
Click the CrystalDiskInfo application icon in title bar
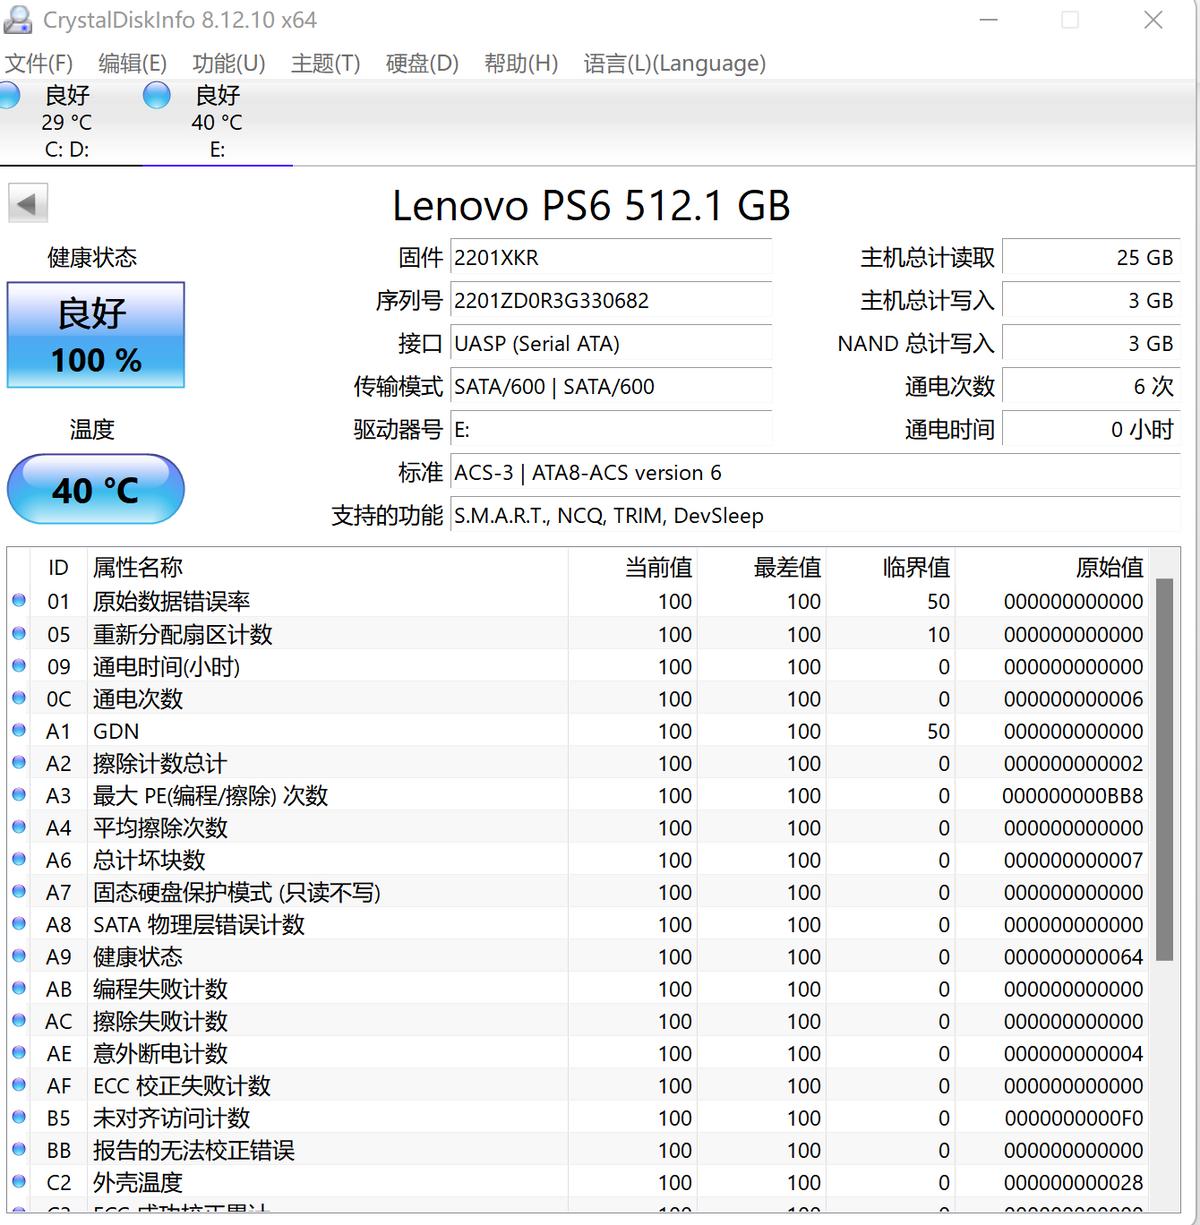[21, 18]
